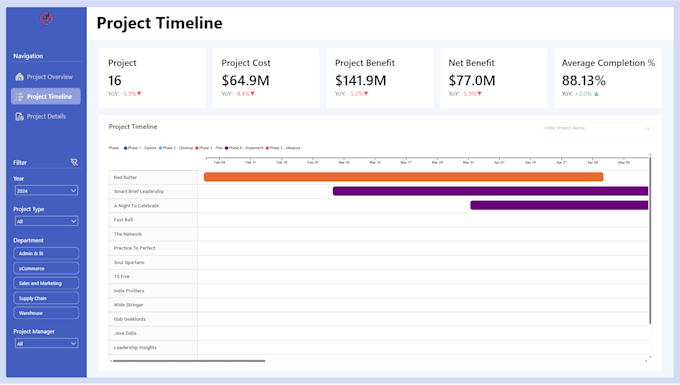Click the Project Overview home icon
The height and width of the screenshot is (385, 680).
(20, 77)
